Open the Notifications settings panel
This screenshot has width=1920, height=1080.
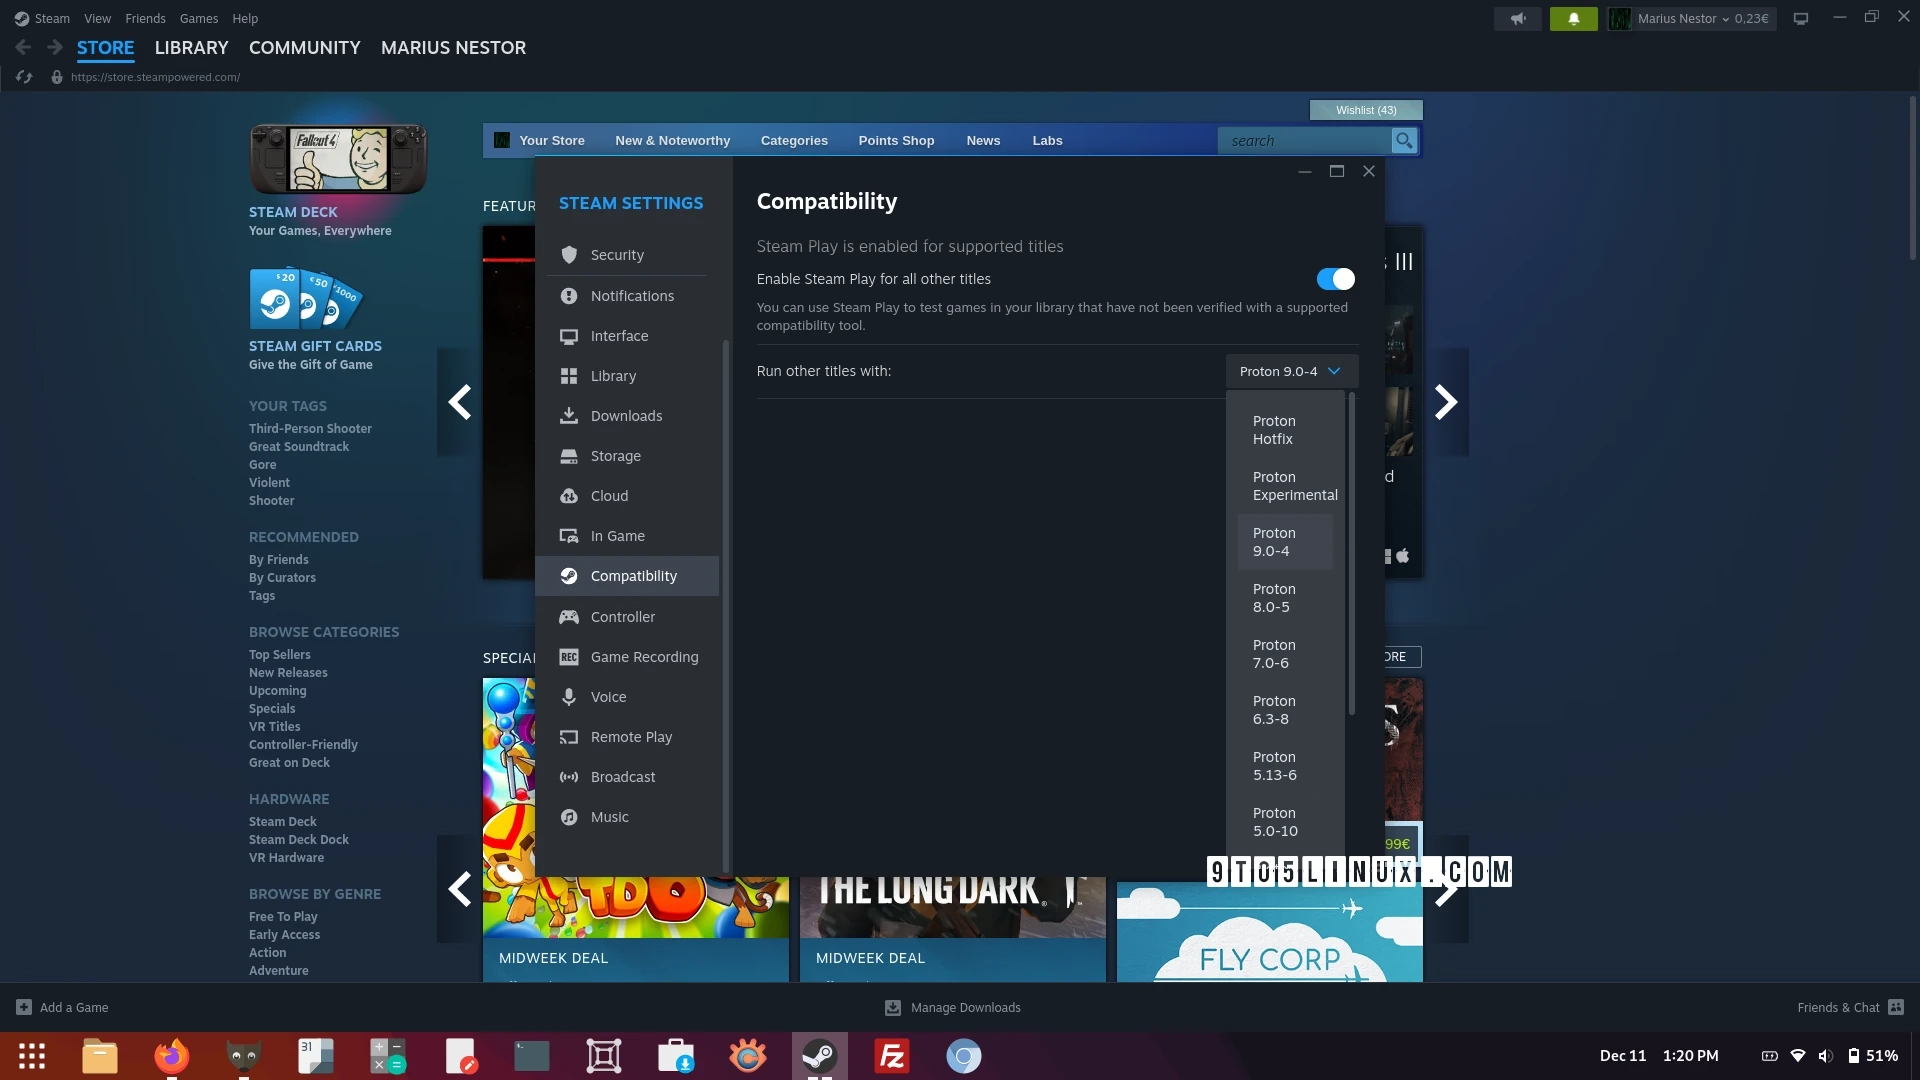[x=632, y=295]
